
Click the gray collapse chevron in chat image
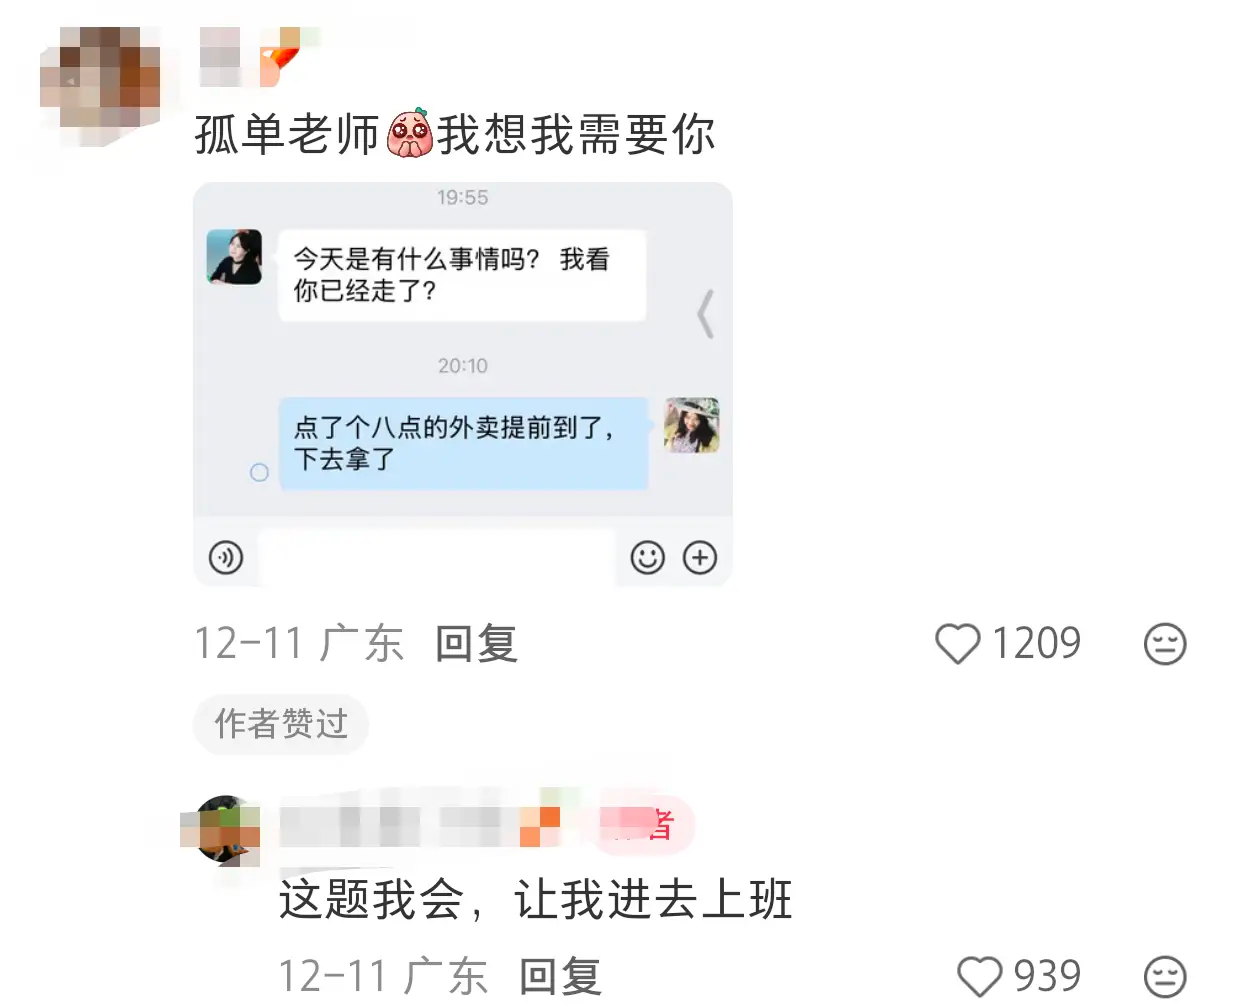click(x=706, y=314)
